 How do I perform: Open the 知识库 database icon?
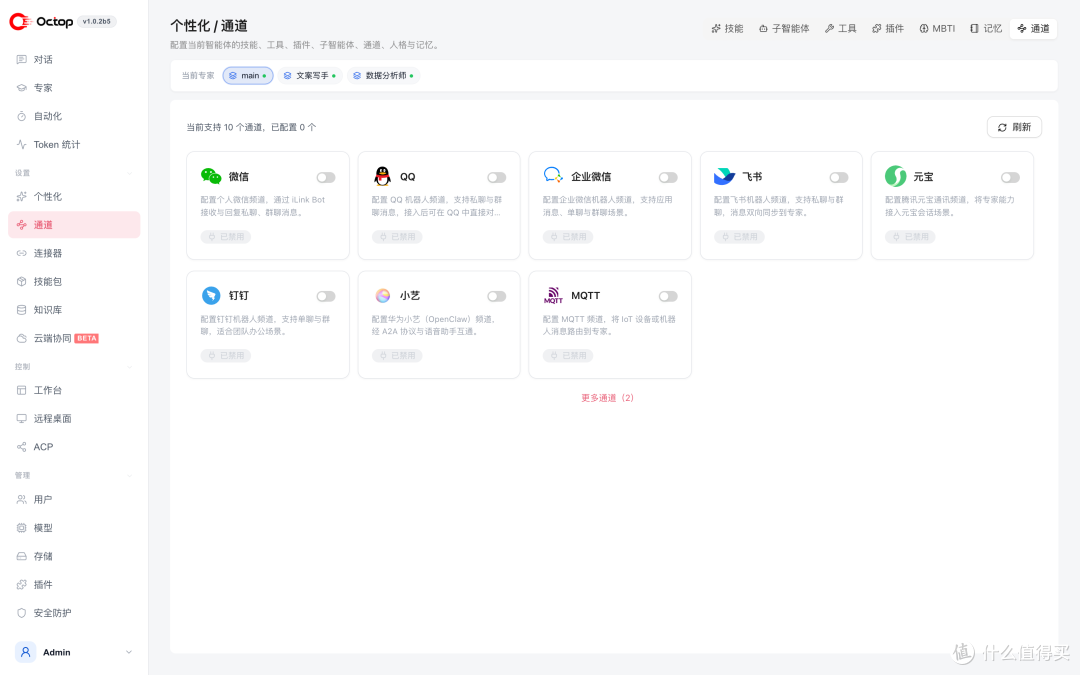(x=21, y=310)
